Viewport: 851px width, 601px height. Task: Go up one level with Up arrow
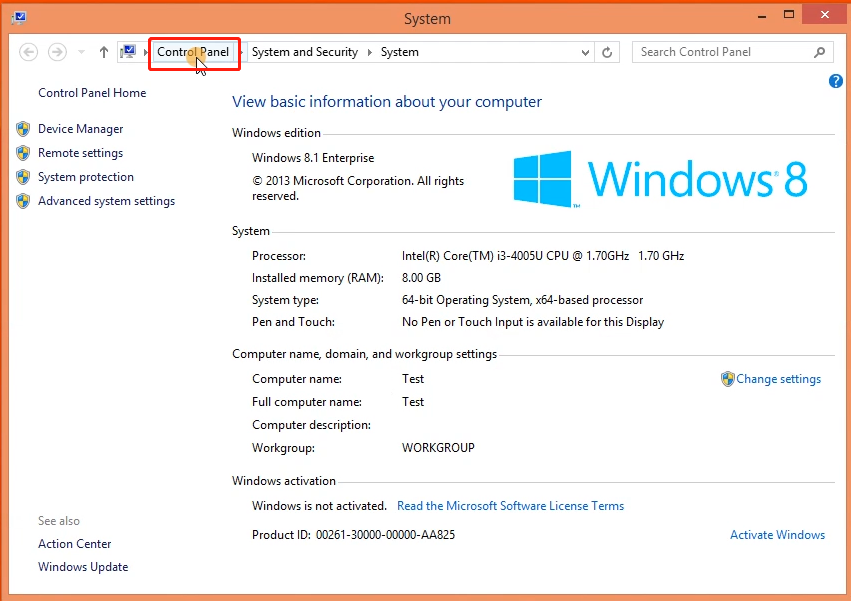pyautogui.click(x=104, y=52)
